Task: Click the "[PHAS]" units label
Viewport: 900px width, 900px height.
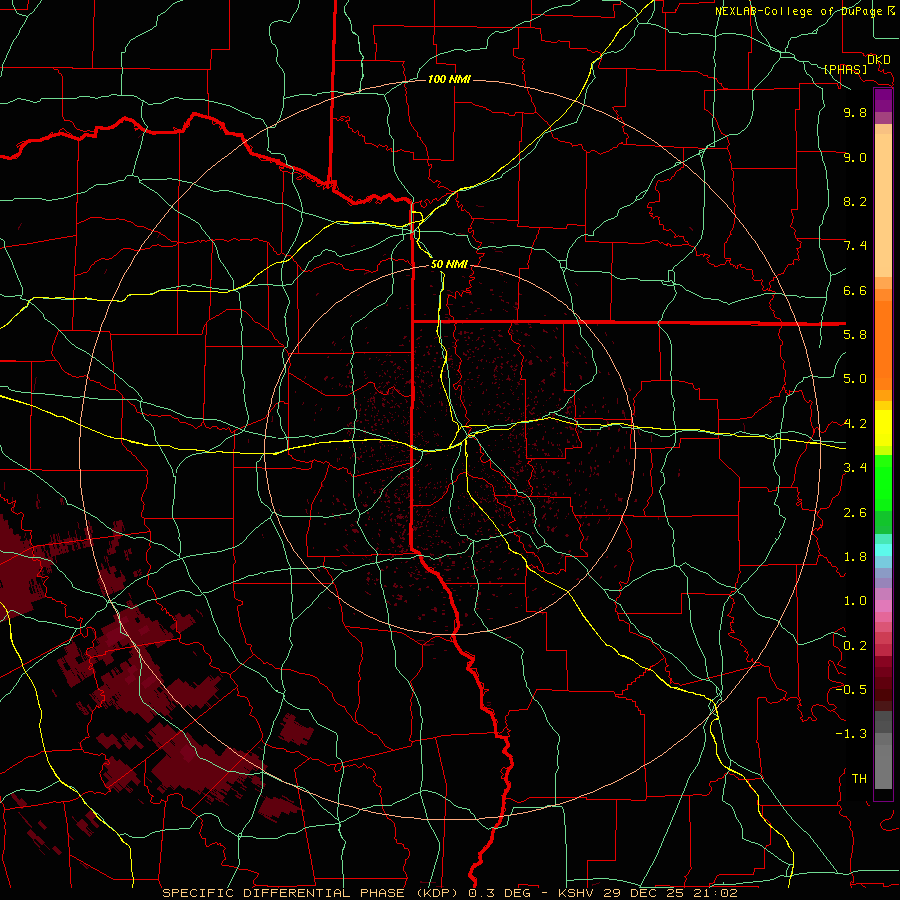Action: (845, 69)
